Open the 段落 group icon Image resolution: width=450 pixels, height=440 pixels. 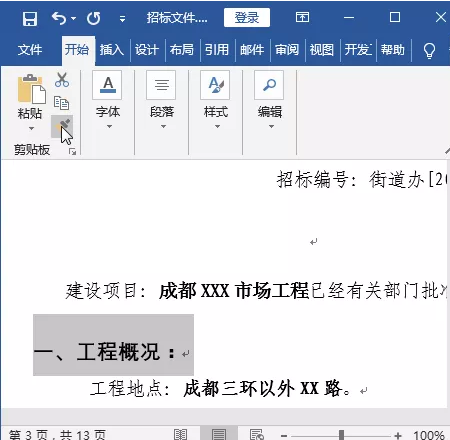(161, 85)
